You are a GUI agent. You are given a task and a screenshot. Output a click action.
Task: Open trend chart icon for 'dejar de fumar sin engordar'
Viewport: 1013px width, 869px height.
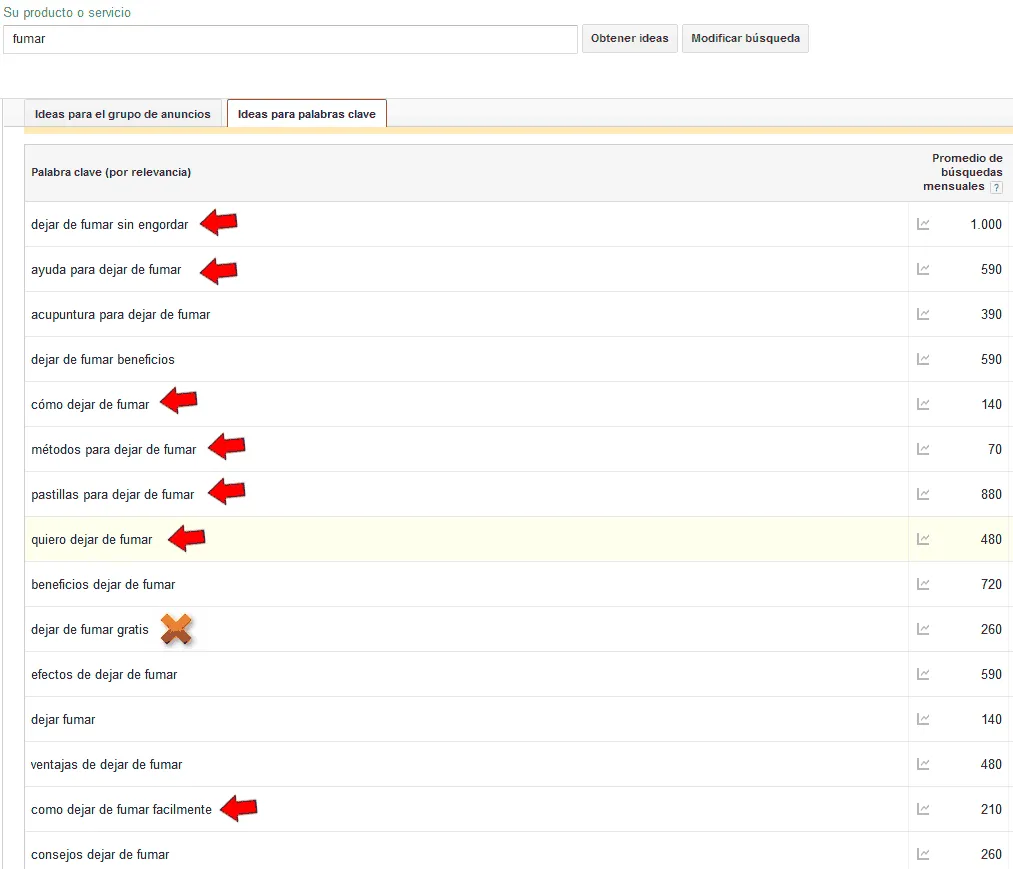point(923,225)
